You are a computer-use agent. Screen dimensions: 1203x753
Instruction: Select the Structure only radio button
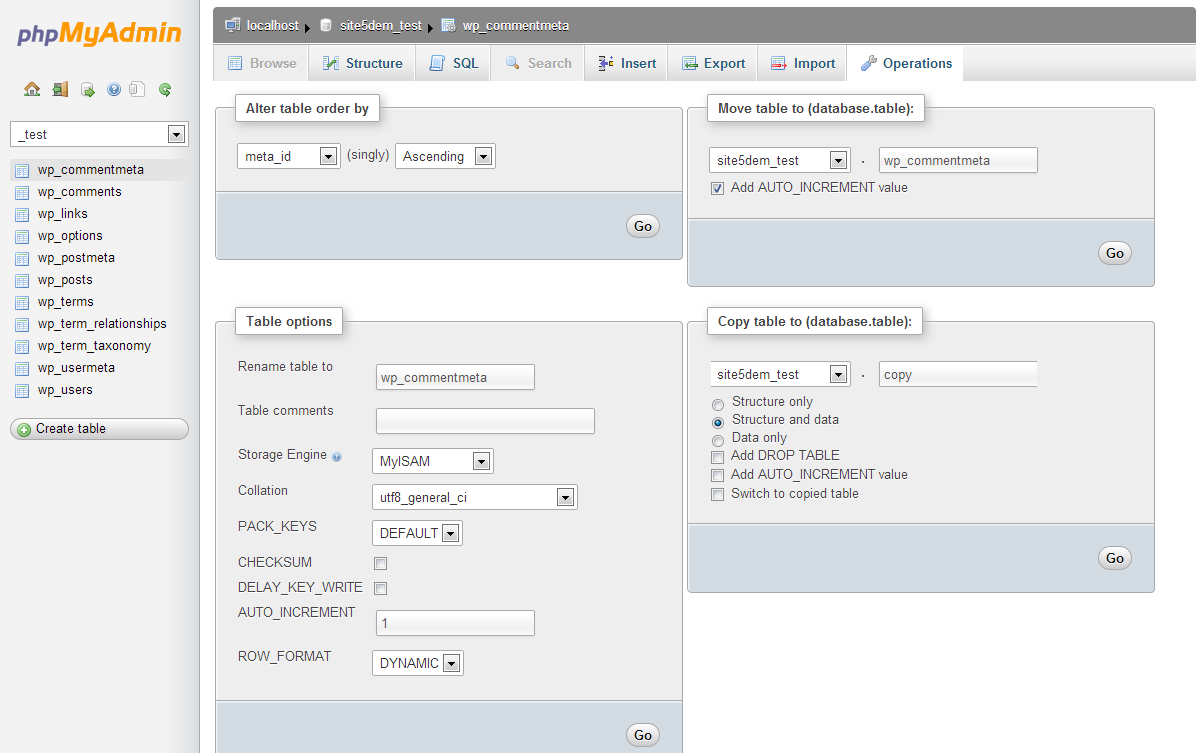(717, 404)
